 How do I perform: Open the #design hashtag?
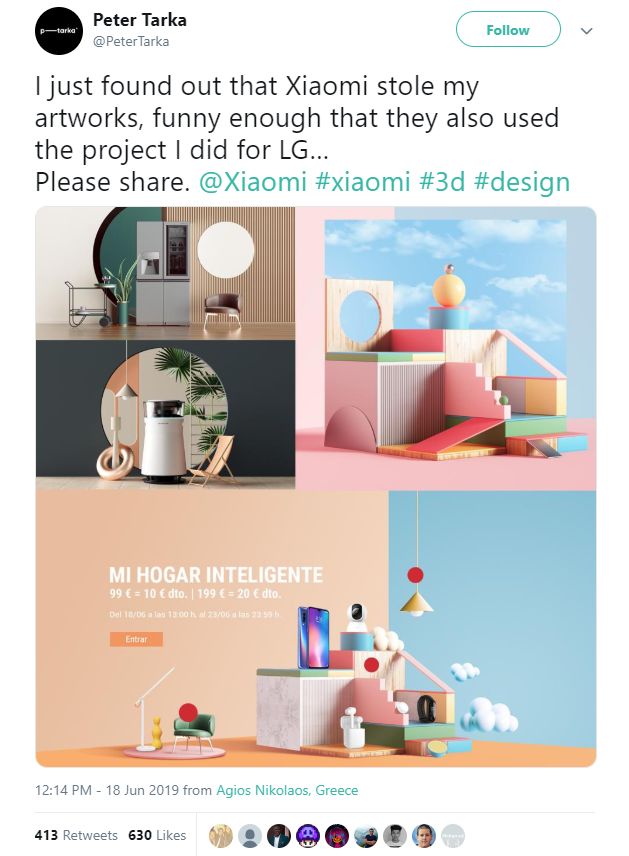click(522, 182)
